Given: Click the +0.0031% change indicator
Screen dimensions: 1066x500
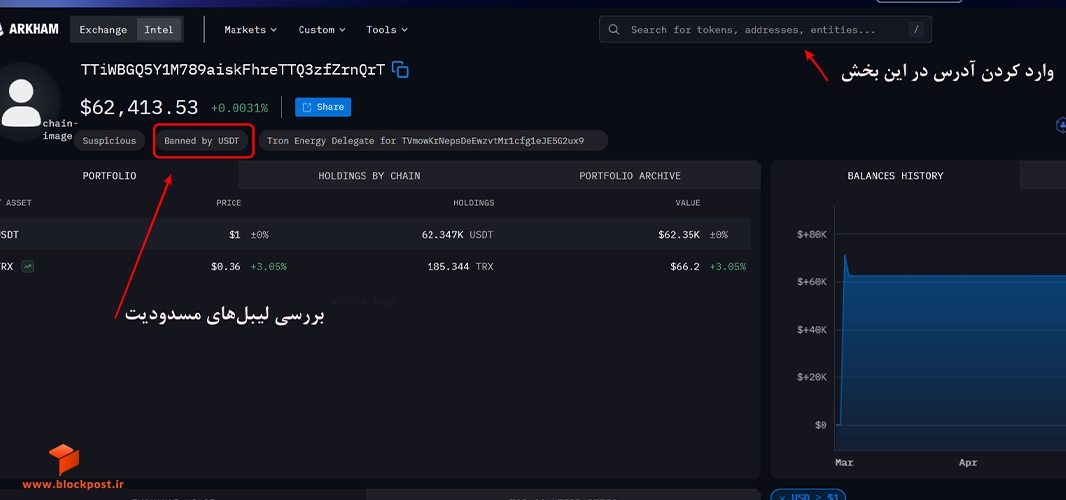Looking at the screenshot, I should (x=239, y=108).
